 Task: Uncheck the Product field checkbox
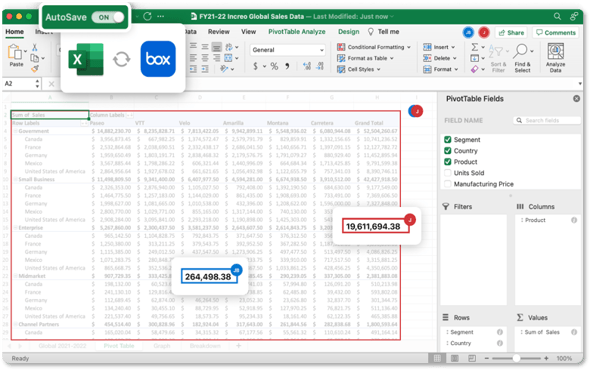coord(447,162)
